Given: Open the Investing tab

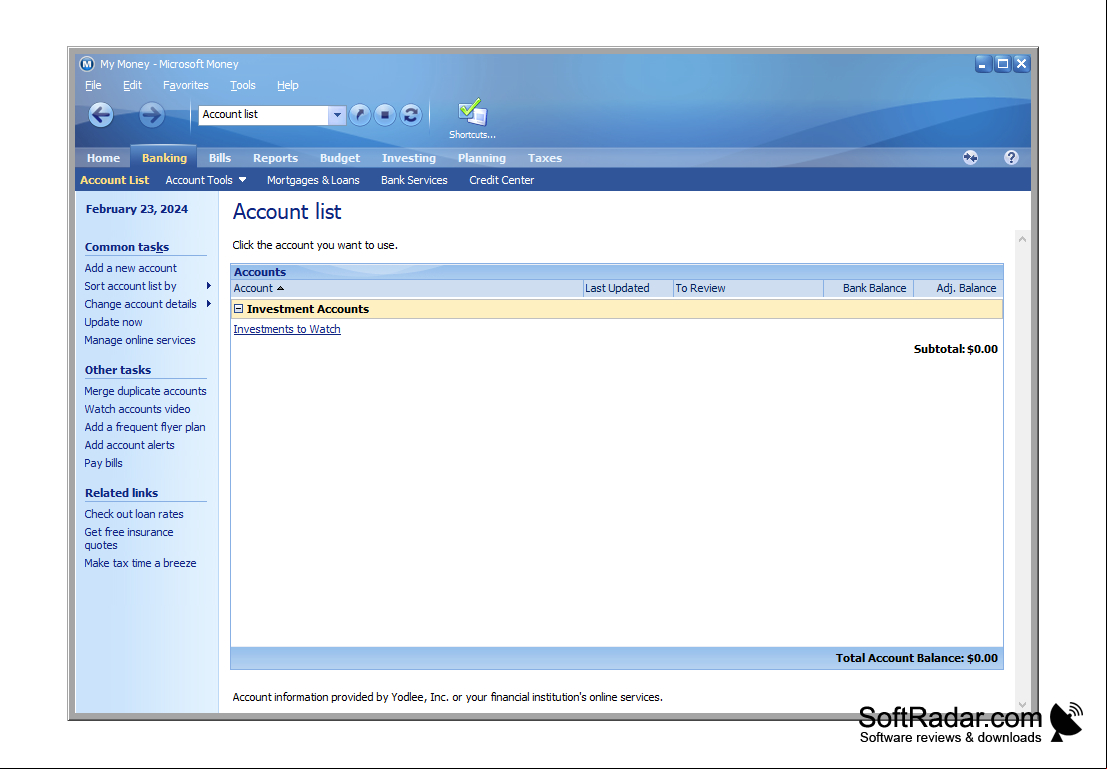Looking at the screenshot, I should tap(409, 158).
